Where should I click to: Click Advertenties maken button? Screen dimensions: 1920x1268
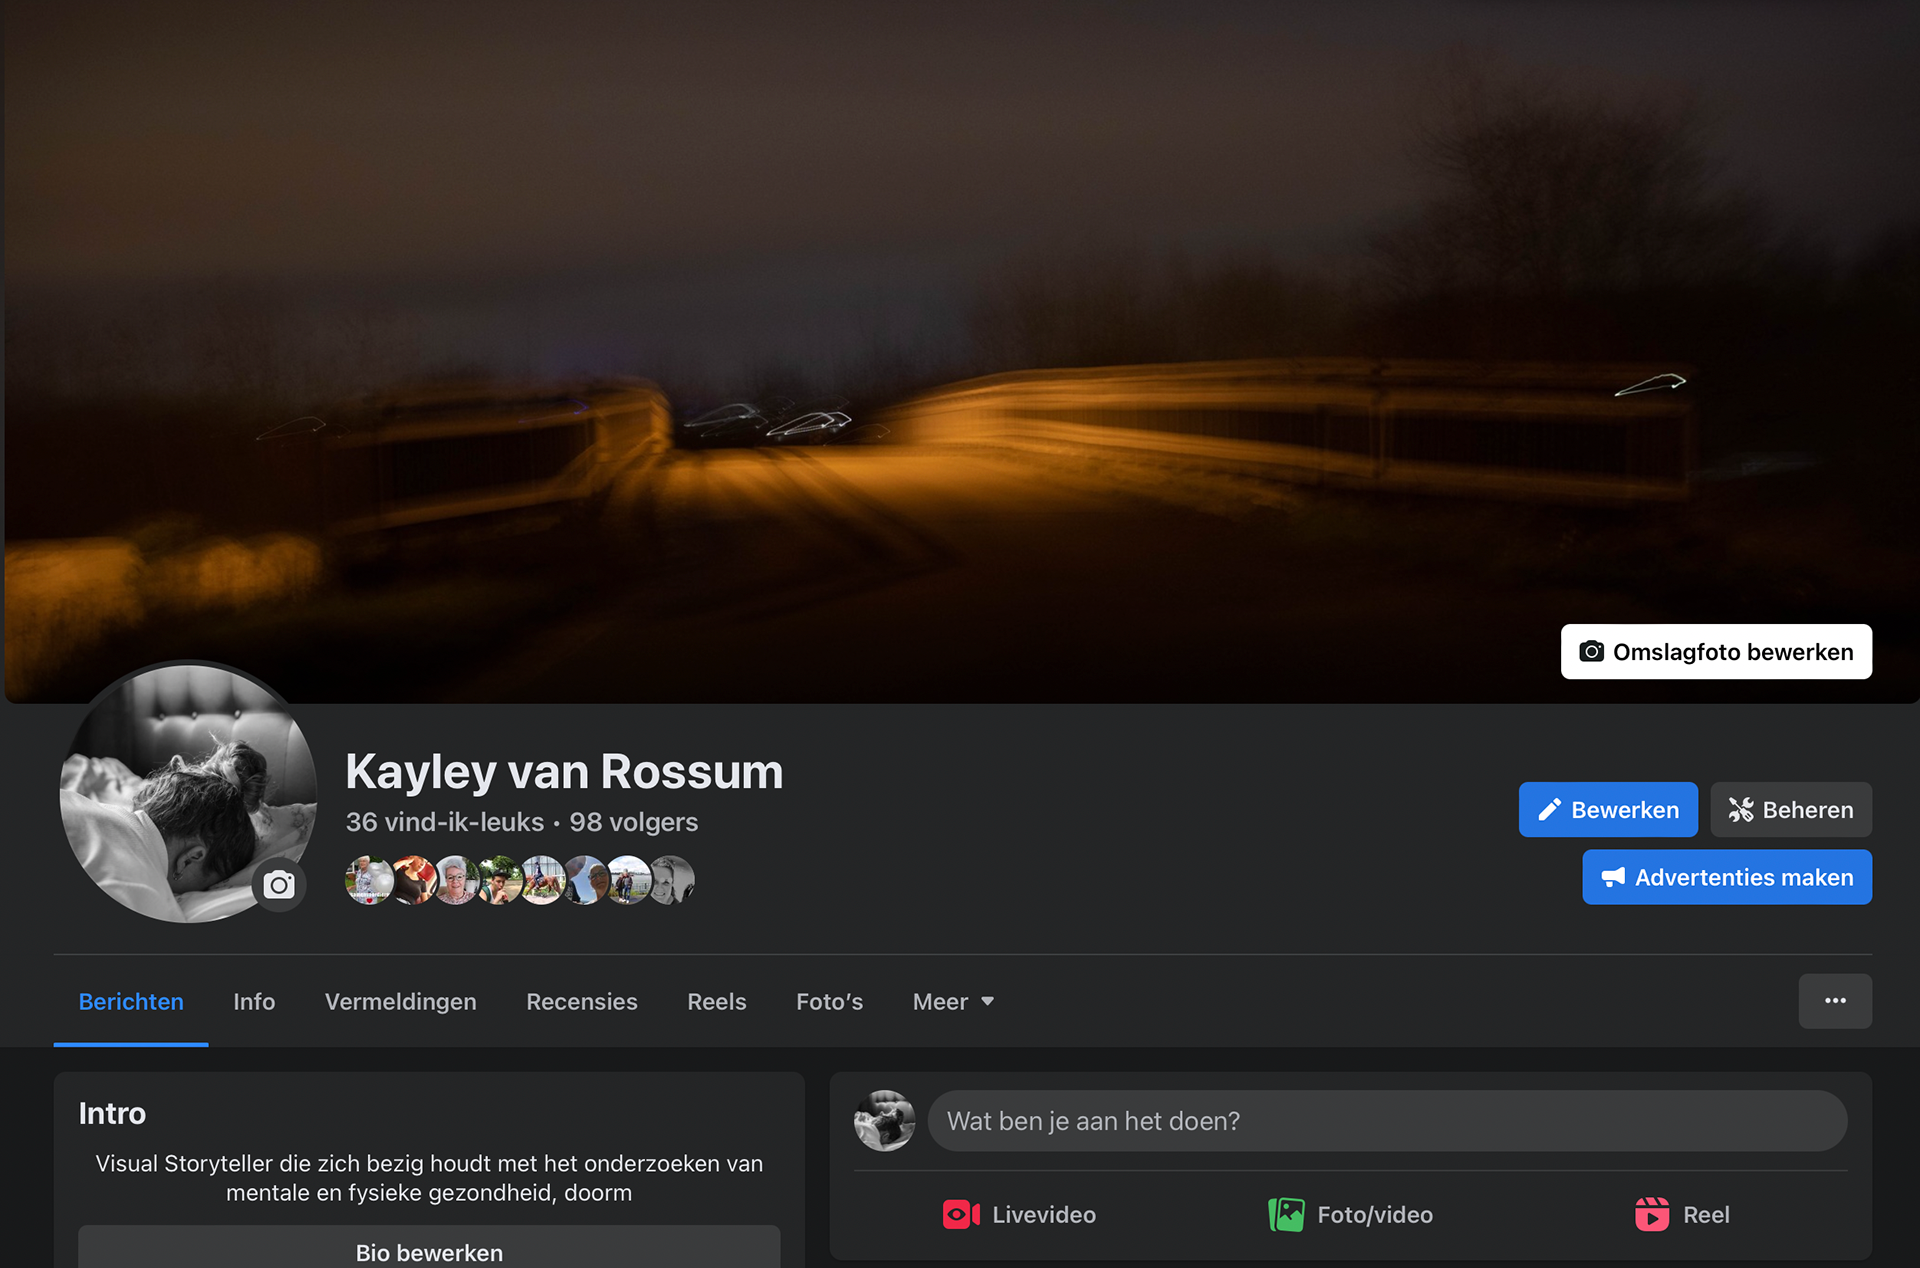(x=1727, y=877)
